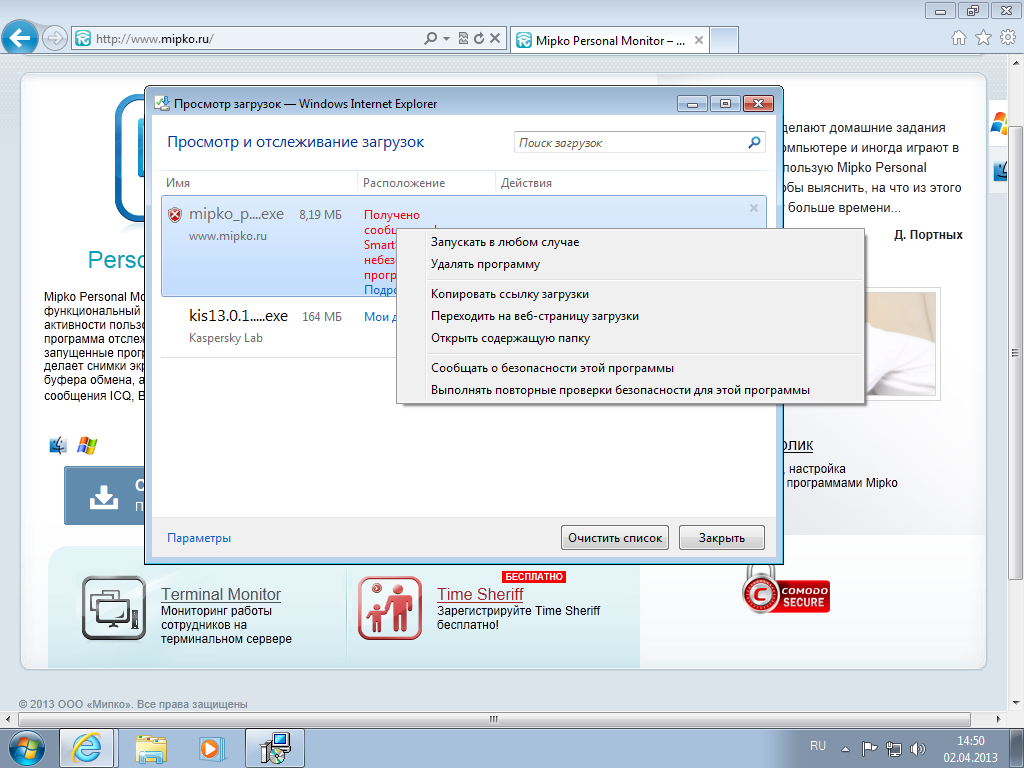Click the download arrow icon on blue button

tap(103, 496)
